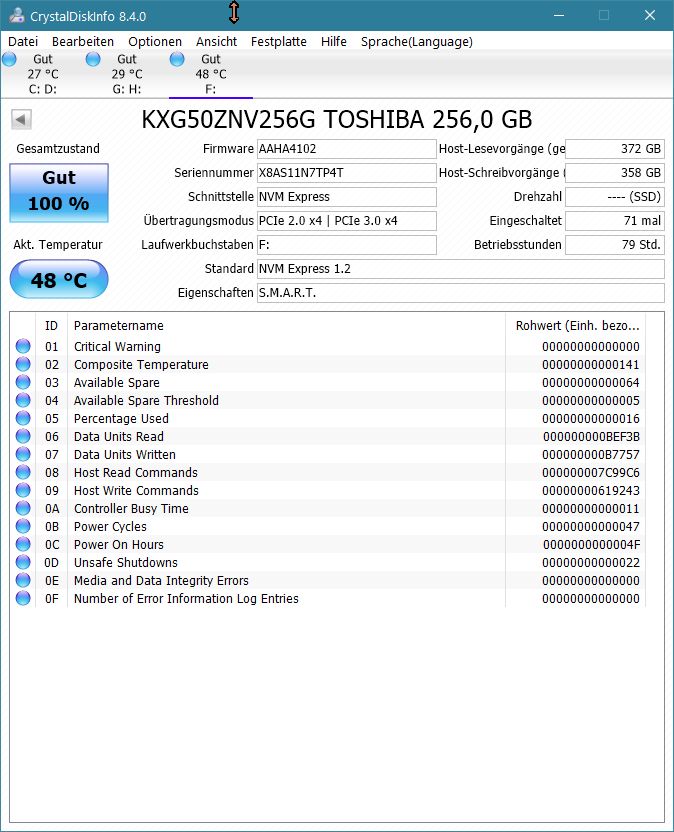Open the Ansicht menu

(x=217, y=41)
